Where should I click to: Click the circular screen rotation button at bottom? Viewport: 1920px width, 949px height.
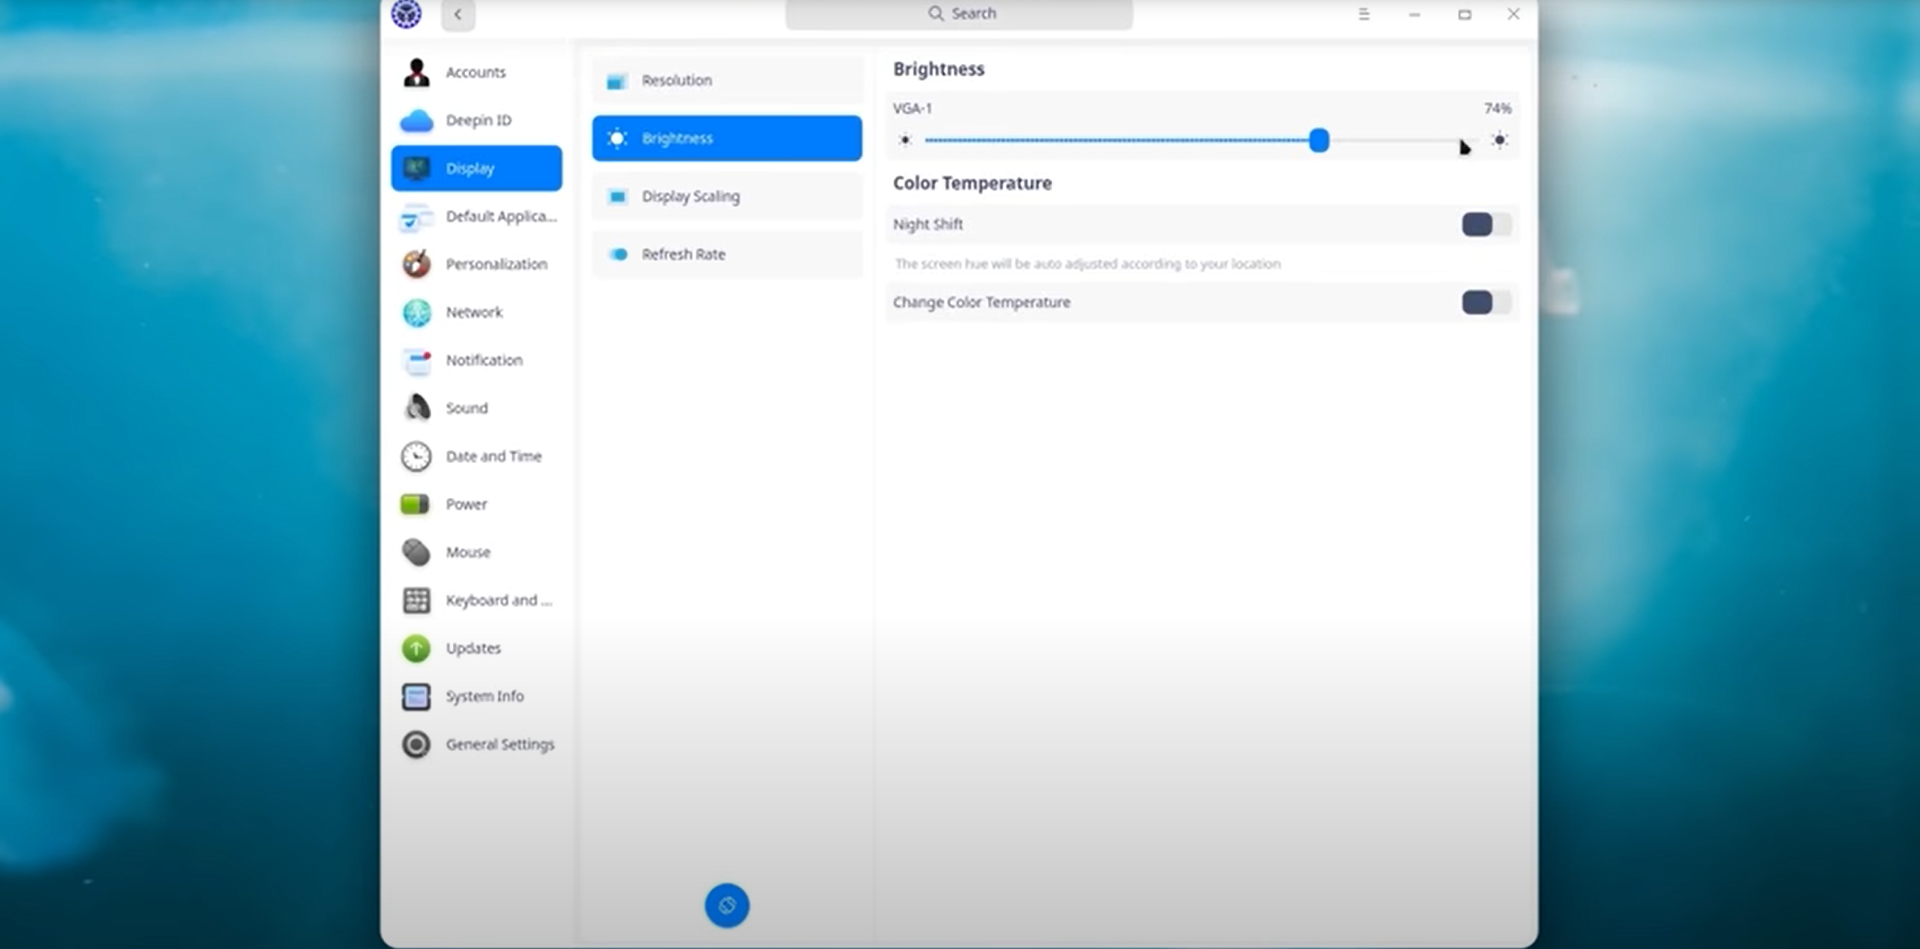pyautogui.click(x=727, y=905)
